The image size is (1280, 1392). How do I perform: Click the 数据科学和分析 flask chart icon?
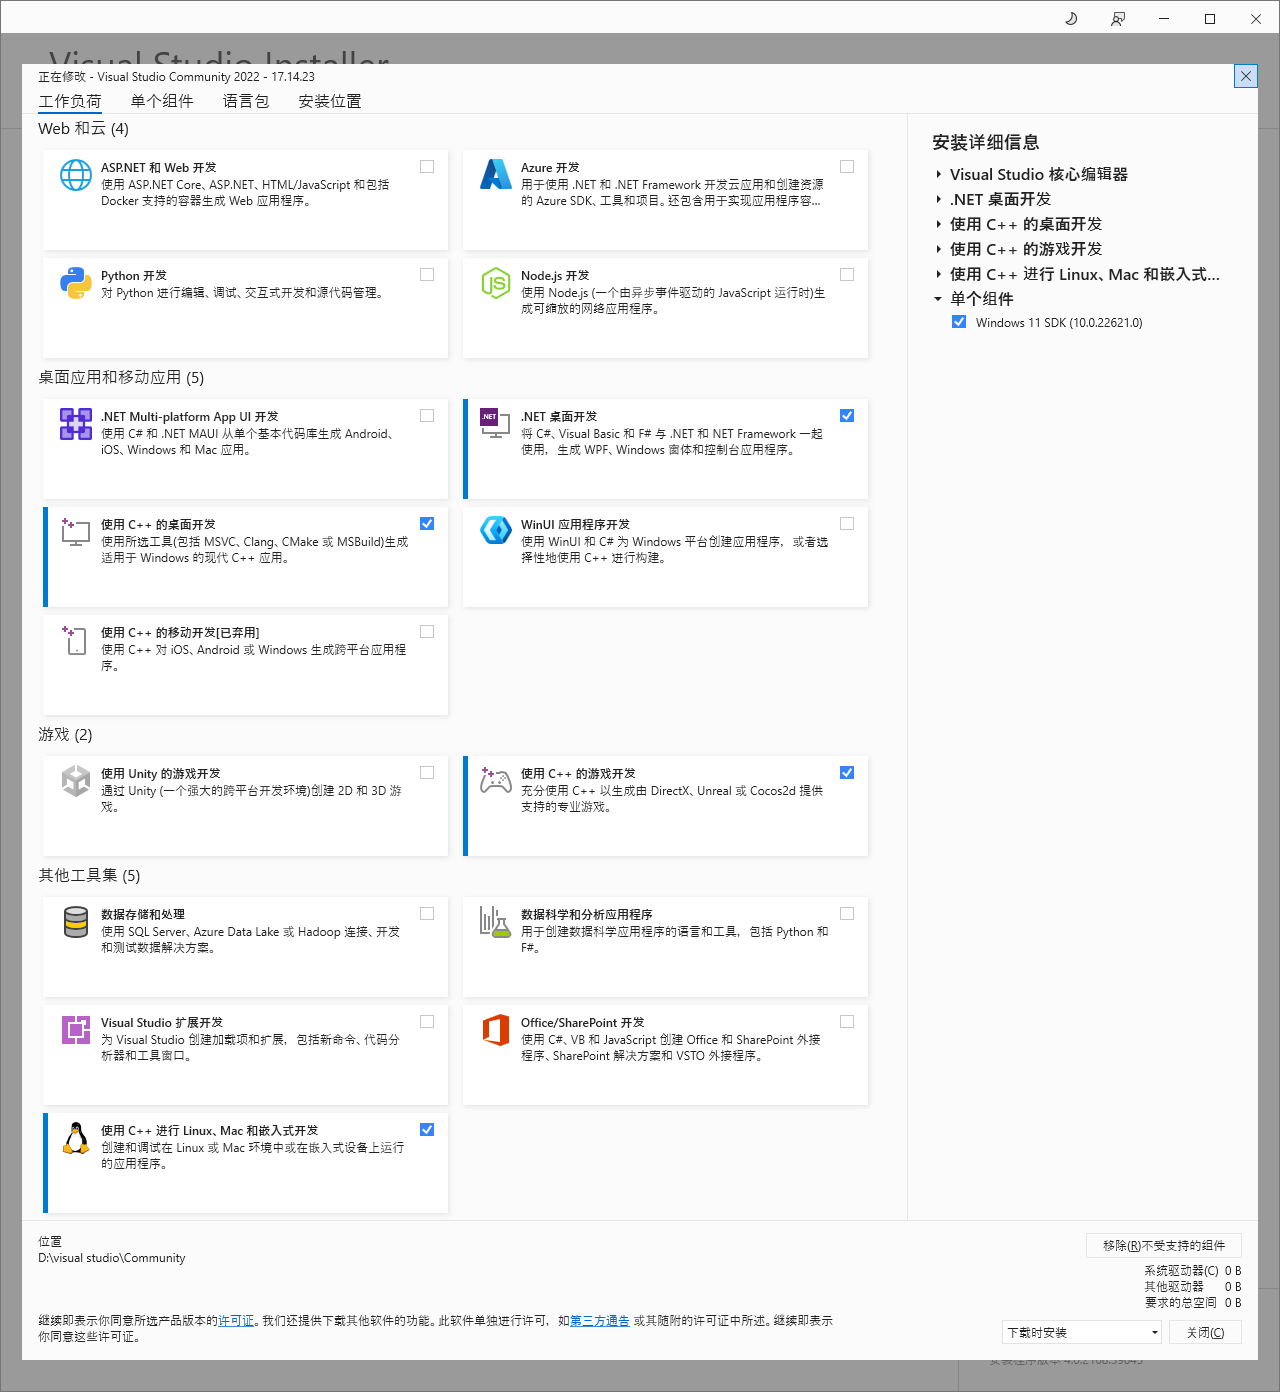(496, 922)
